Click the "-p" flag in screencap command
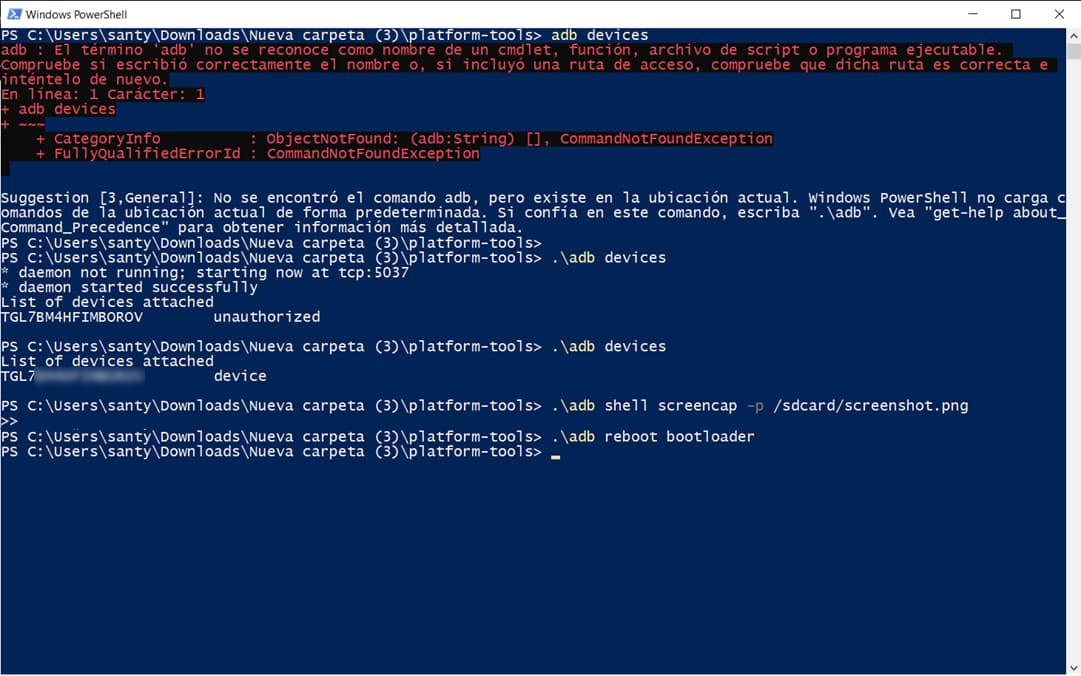 pyautogui.click(x=755, y=406)
